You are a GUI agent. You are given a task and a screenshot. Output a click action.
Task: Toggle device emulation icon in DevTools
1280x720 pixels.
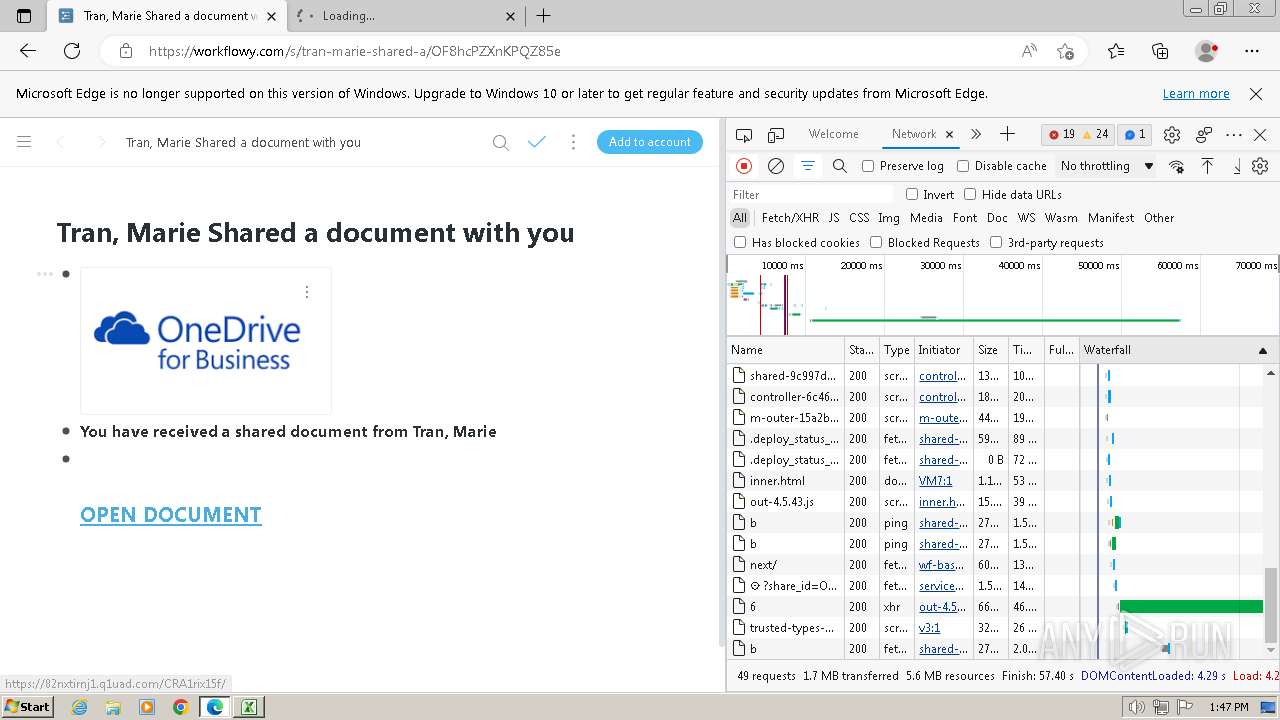pyautogui.click(x=776, y=135)
